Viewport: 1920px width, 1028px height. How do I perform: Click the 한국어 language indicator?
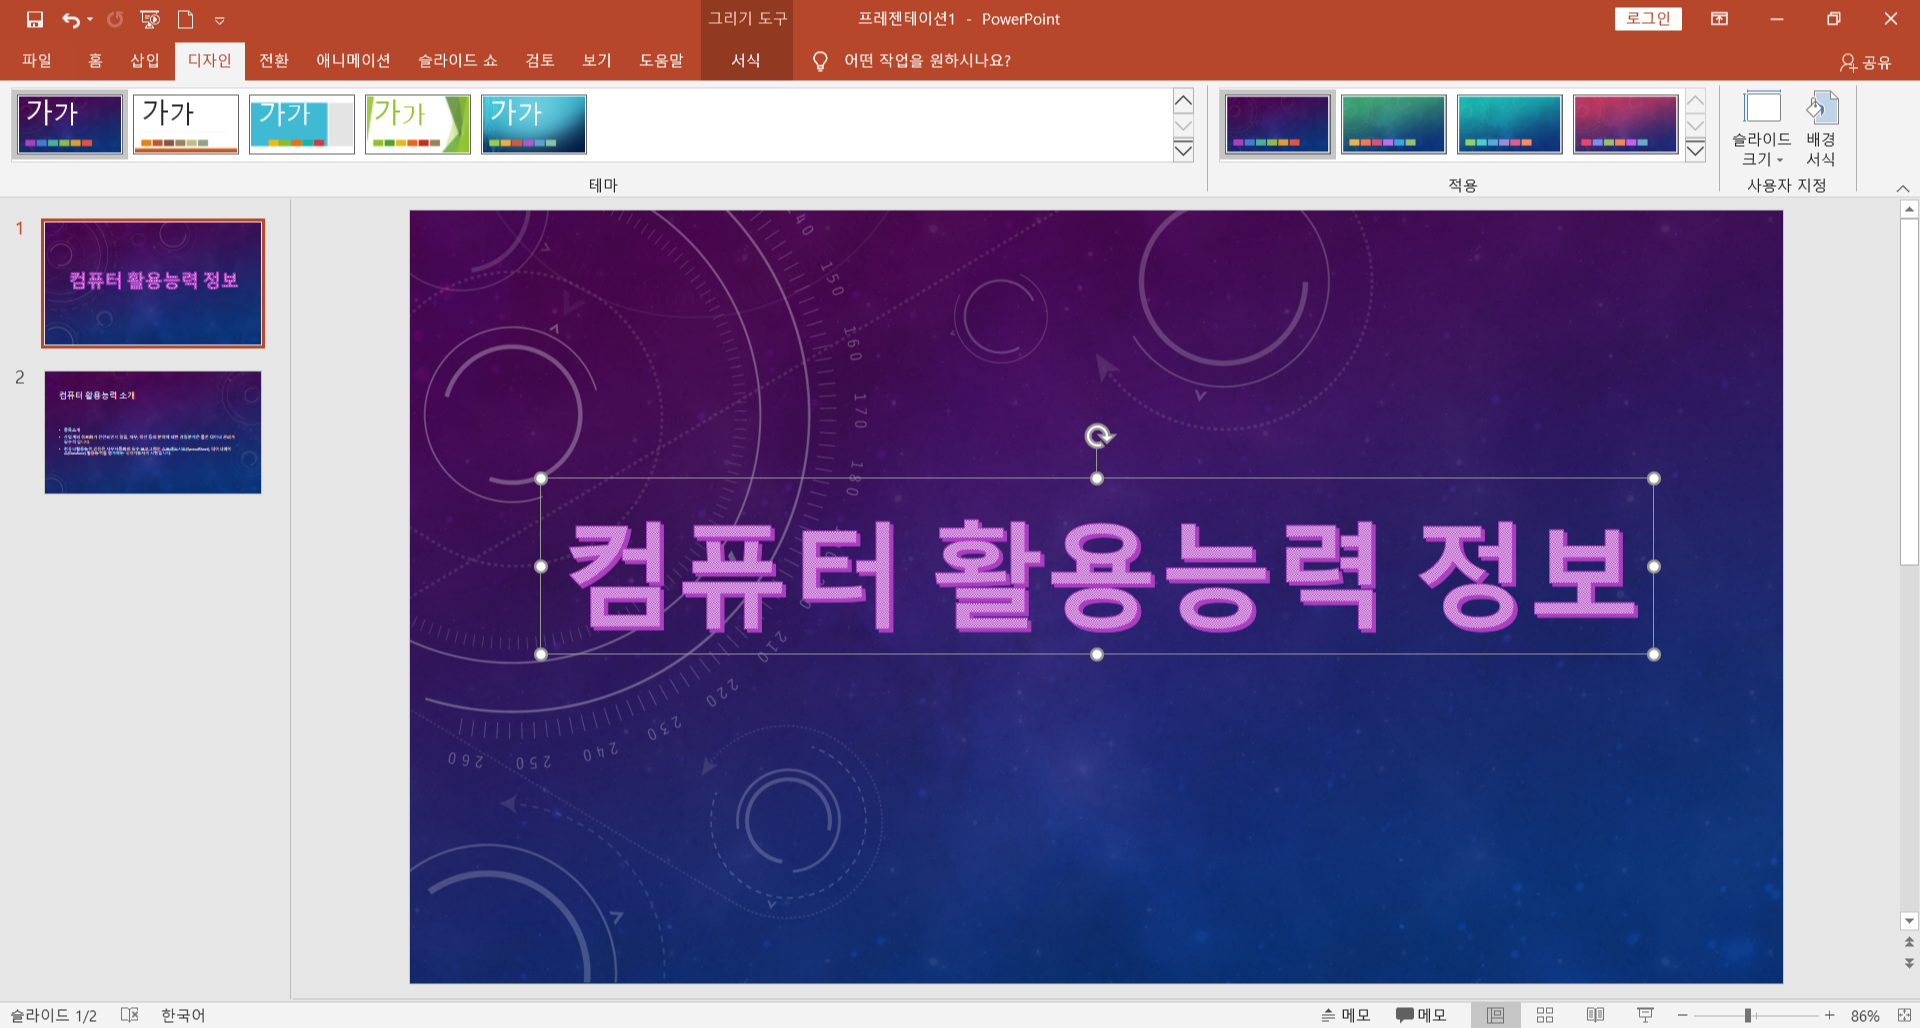pyautogui.click(x=183, y=1015)
